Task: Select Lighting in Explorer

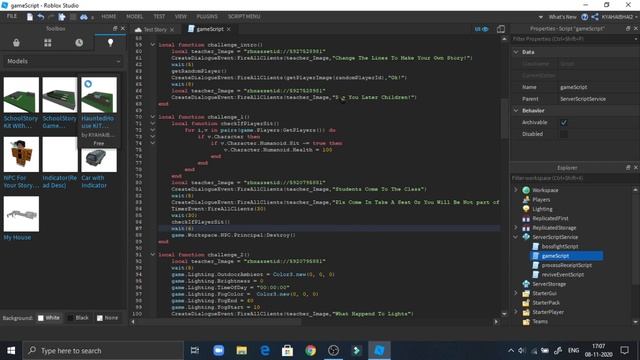Action: [542, 209]
